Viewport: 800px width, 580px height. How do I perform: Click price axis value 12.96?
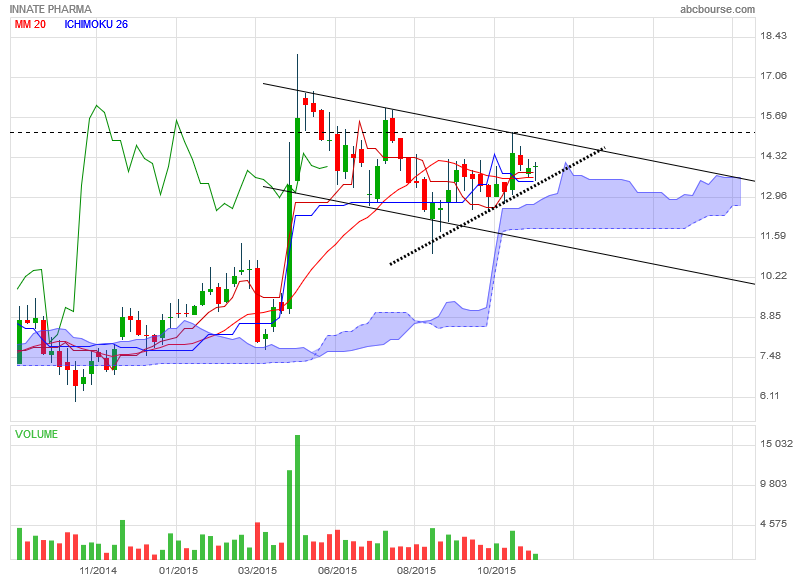click(773, 195)
